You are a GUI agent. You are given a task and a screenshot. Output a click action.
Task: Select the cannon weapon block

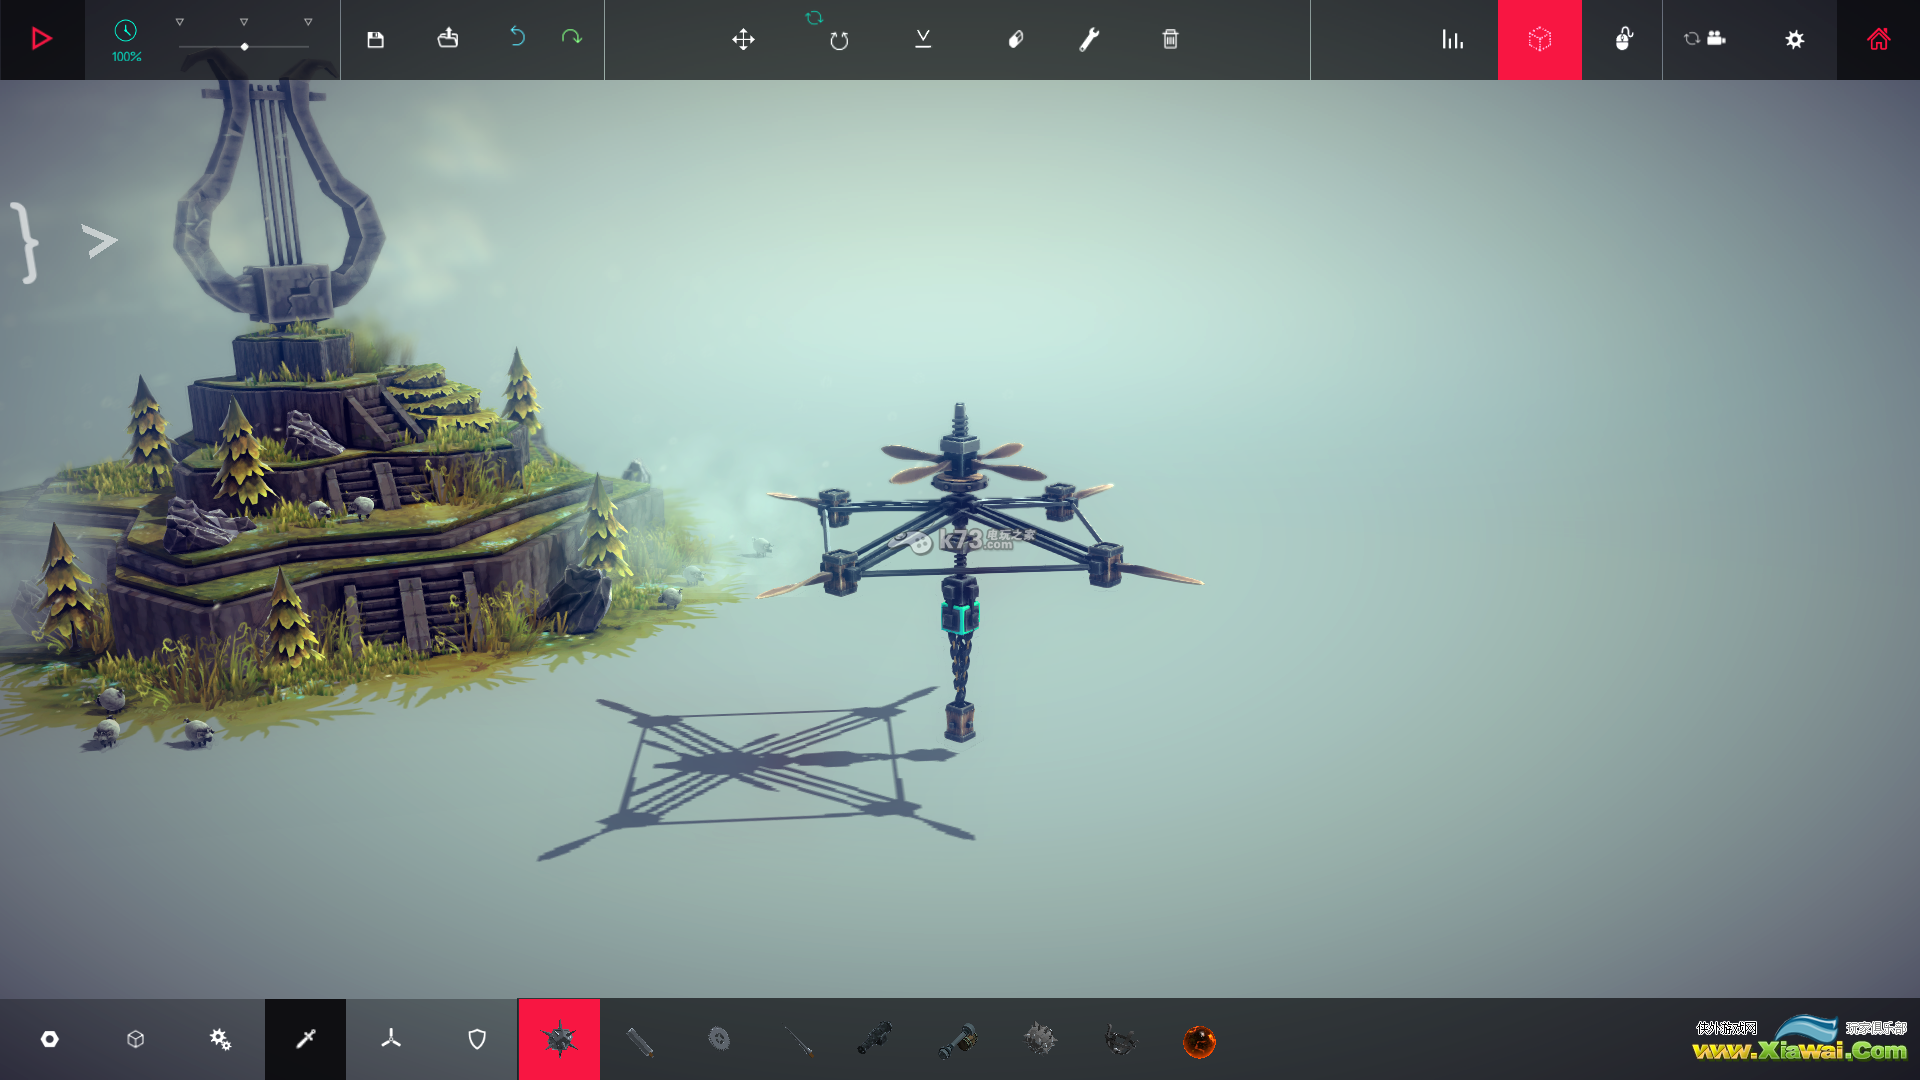point(875,1039)
